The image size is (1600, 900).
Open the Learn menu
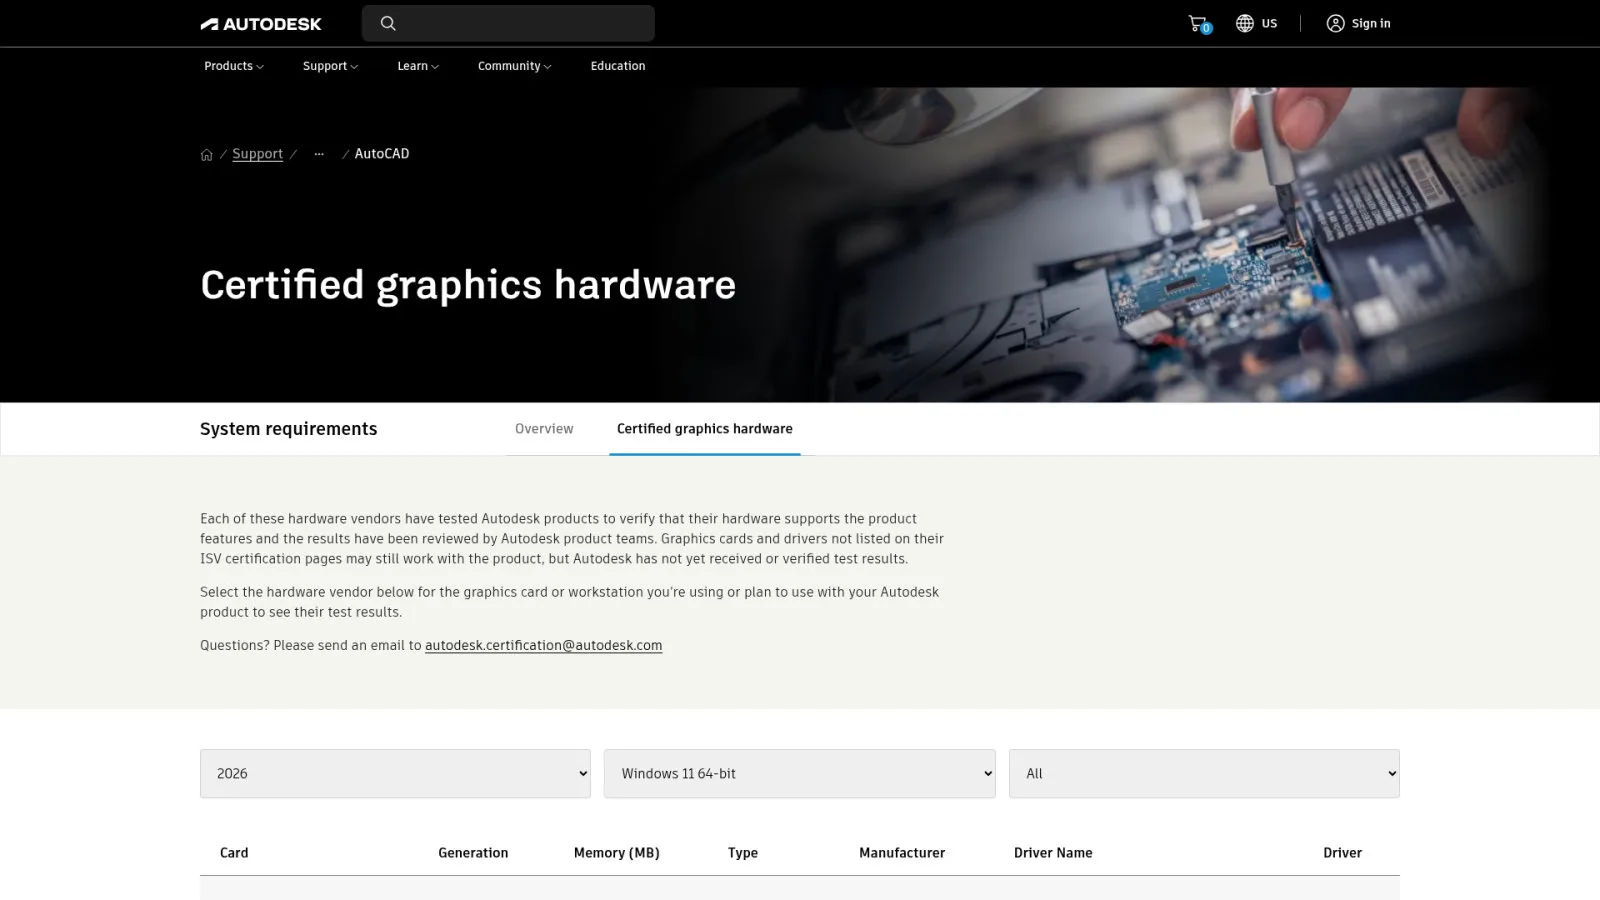coord(418,66)
